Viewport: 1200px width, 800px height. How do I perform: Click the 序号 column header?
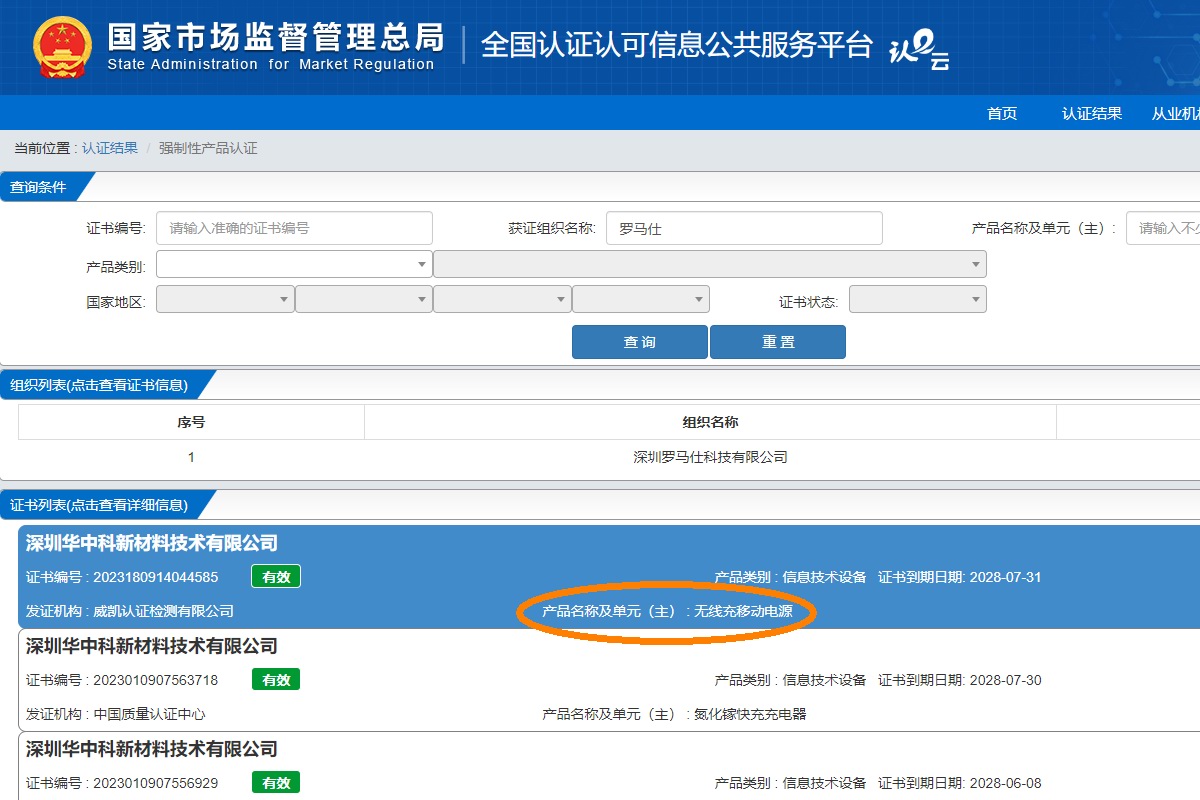[x=191, y=422]
